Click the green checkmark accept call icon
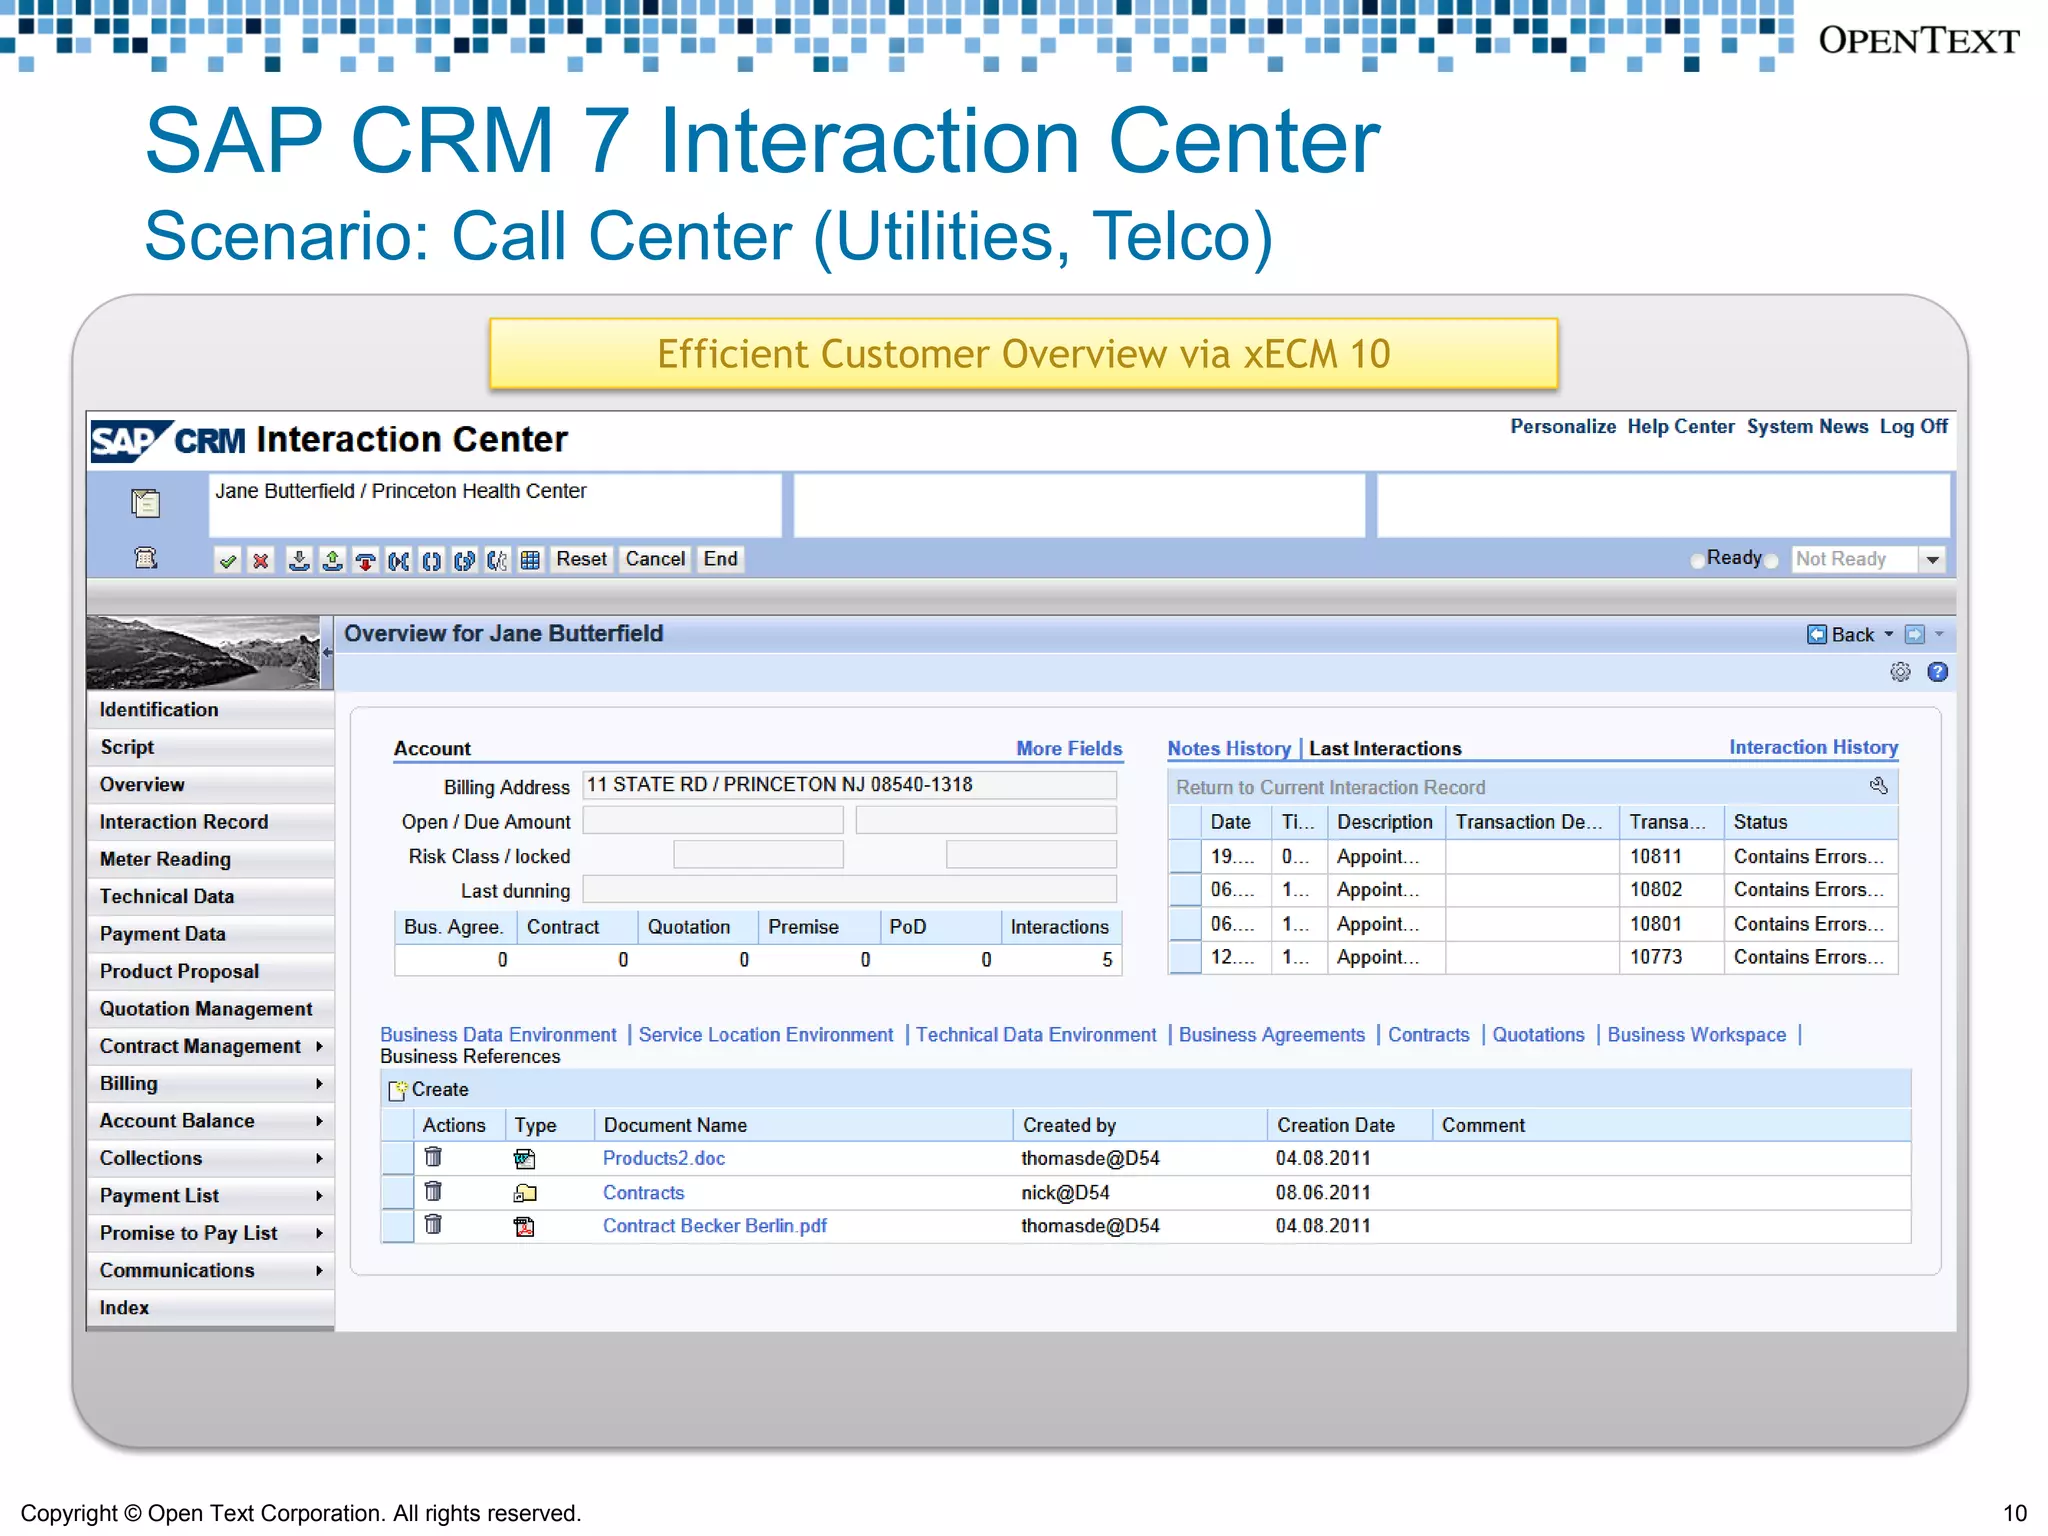 pyautogui.click(x=228, y=560)
